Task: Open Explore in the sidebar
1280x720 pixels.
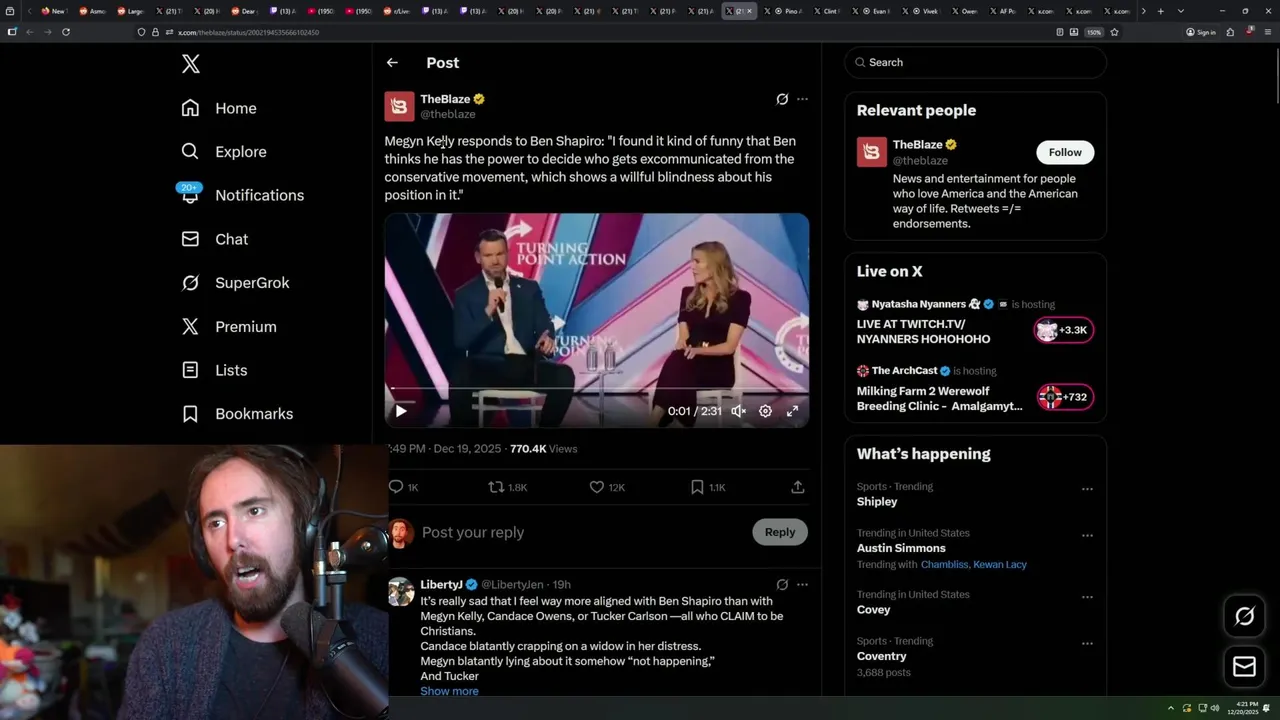Action: 224,152
